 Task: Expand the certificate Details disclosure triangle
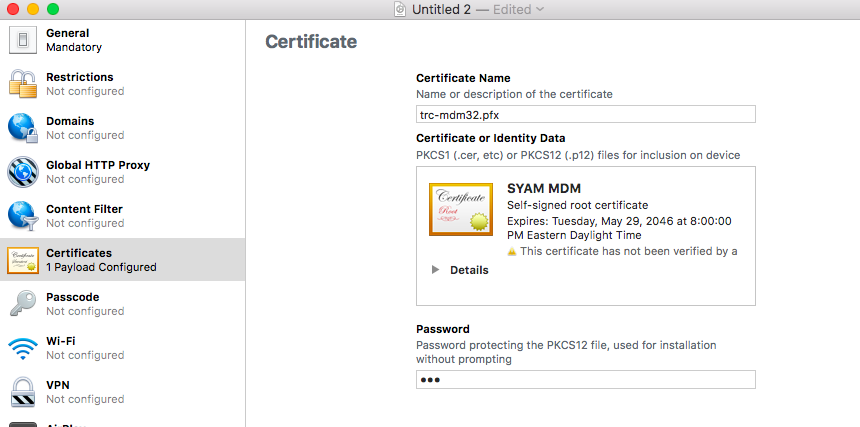[435, 270]
